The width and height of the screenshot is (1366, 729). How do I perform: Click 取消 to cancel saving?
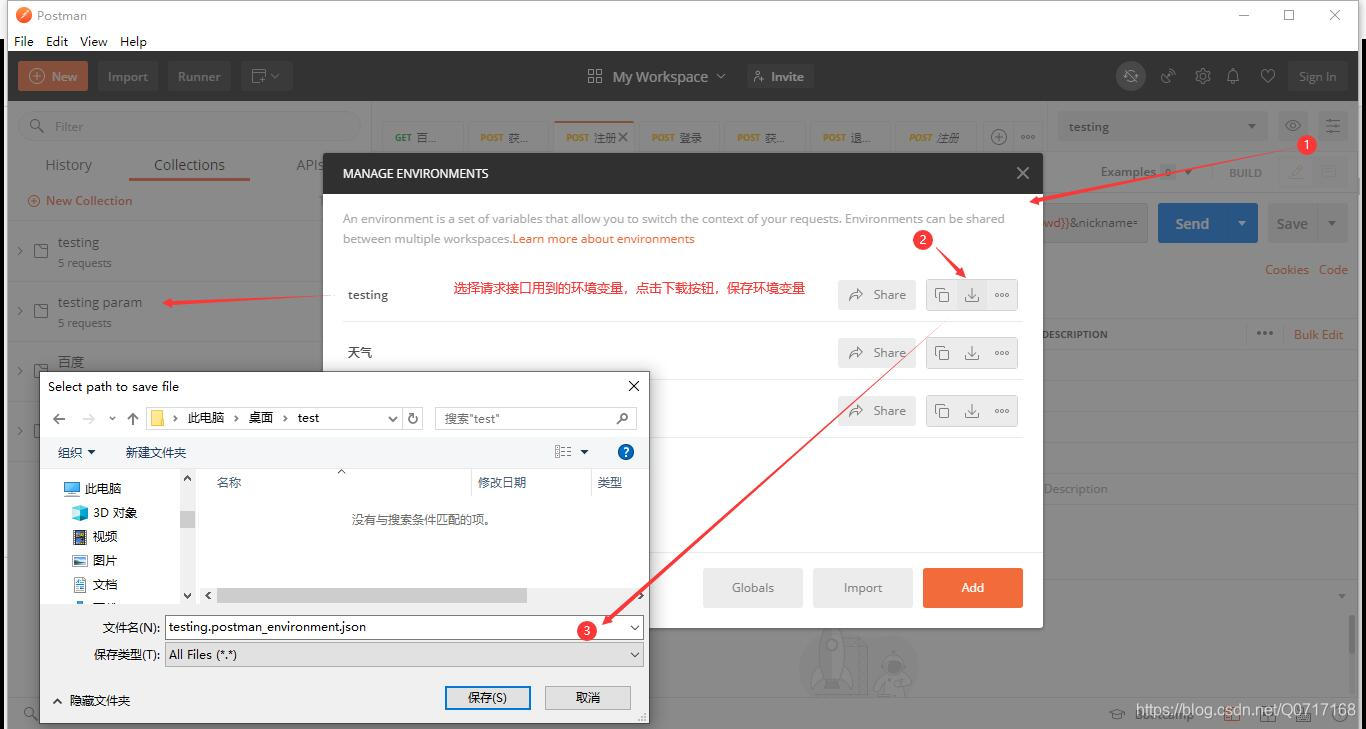point(588,697)
